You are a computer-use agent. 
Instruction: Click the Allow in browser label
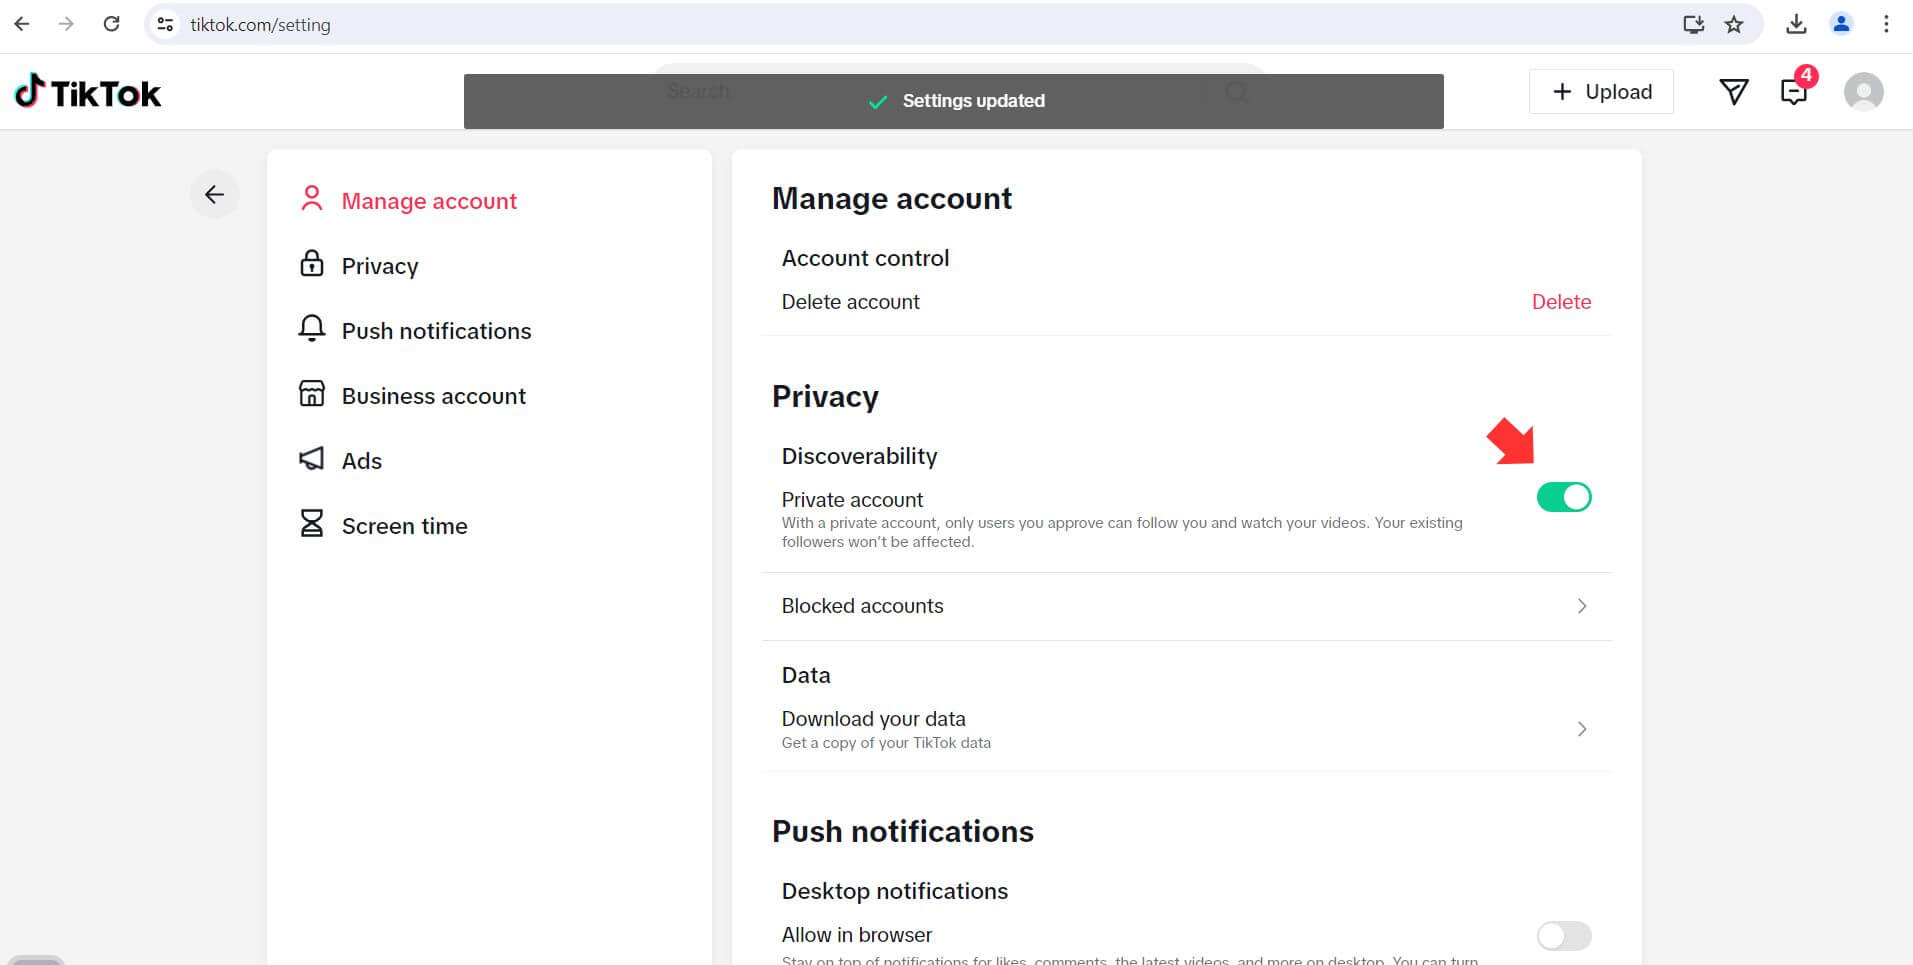pyautogui.click(x=856, y=935)
